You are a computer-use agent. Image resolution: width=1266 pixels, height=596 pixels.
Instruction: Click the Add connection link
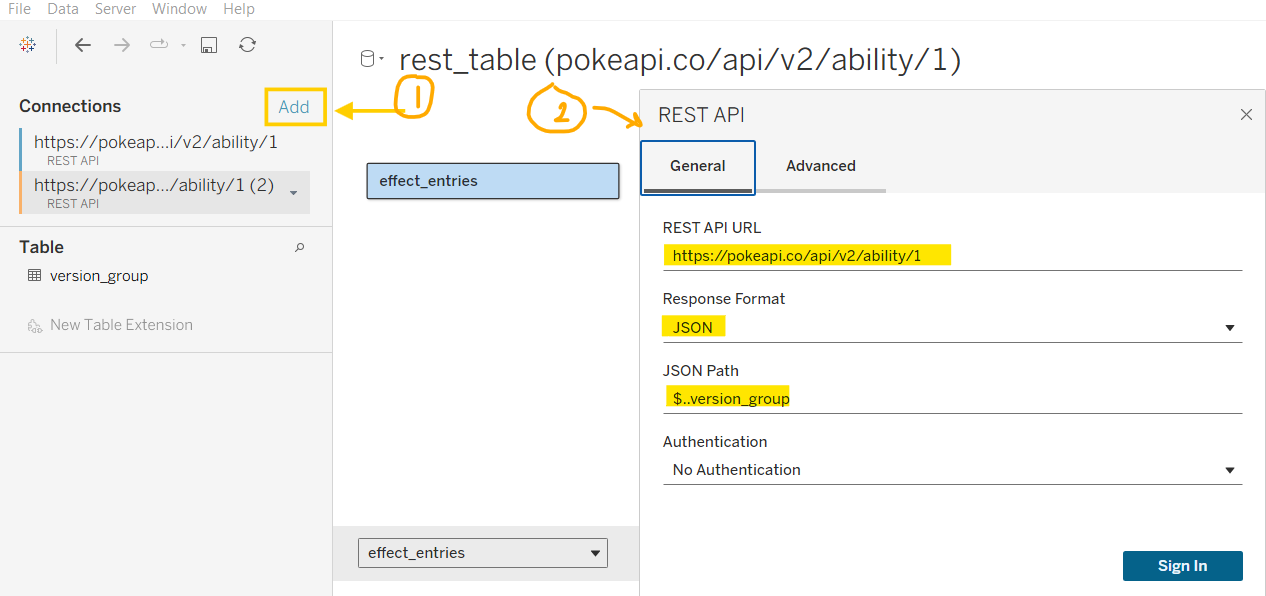click(294, 107)
